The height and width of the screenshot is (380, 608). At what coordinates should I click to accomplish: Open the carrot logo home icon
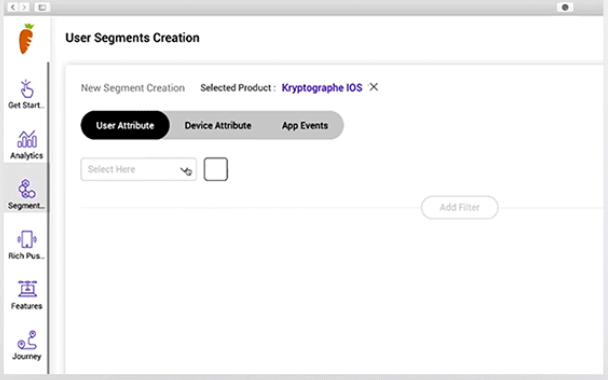(x=26, y=39)
